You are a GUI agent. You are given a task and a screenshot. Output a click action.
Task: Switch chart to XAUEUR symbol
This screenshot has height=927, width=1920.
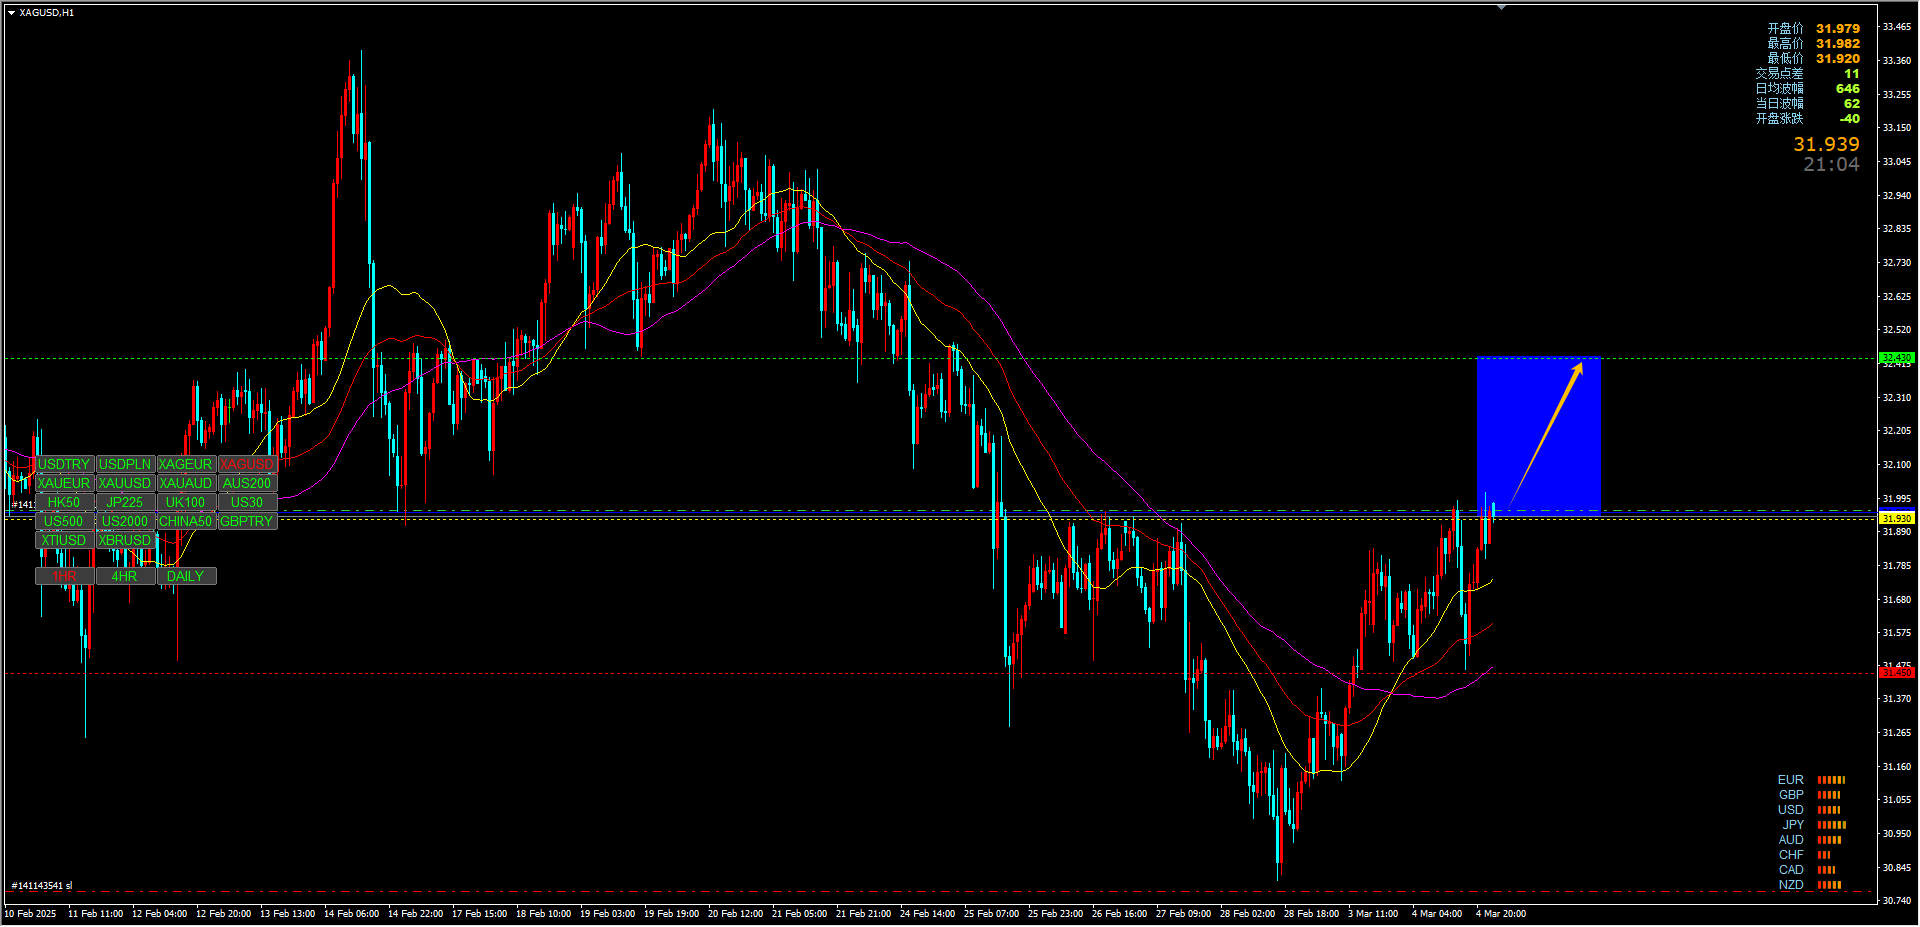(65, 483)
